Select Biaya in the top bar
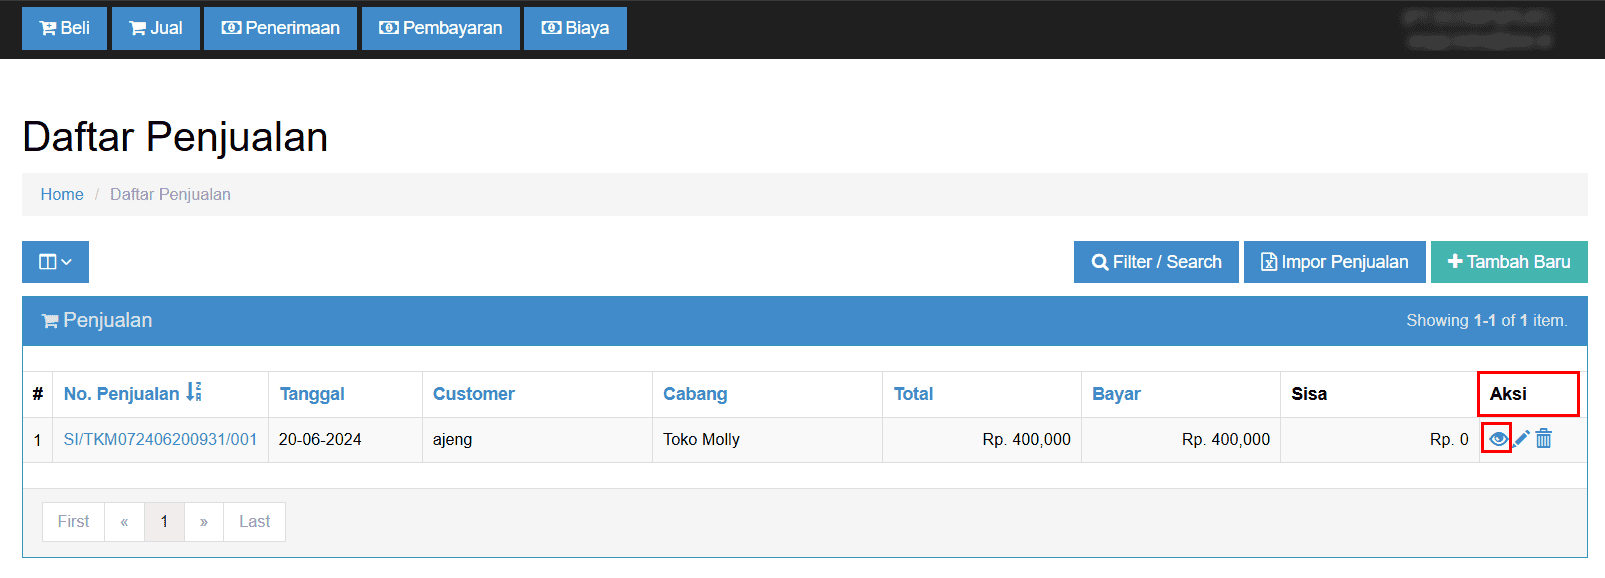Image resolution: width=1605 pixels, height=578 pixels. [x=575, y=28]
